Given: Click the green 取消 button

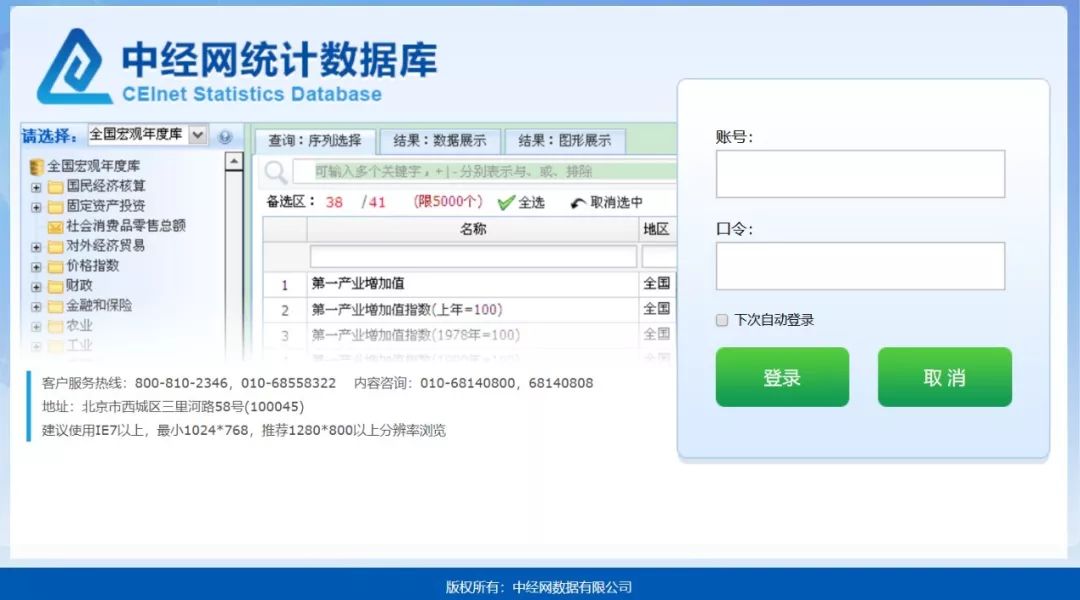Looking at the screenshot, I should click(944, 377).
